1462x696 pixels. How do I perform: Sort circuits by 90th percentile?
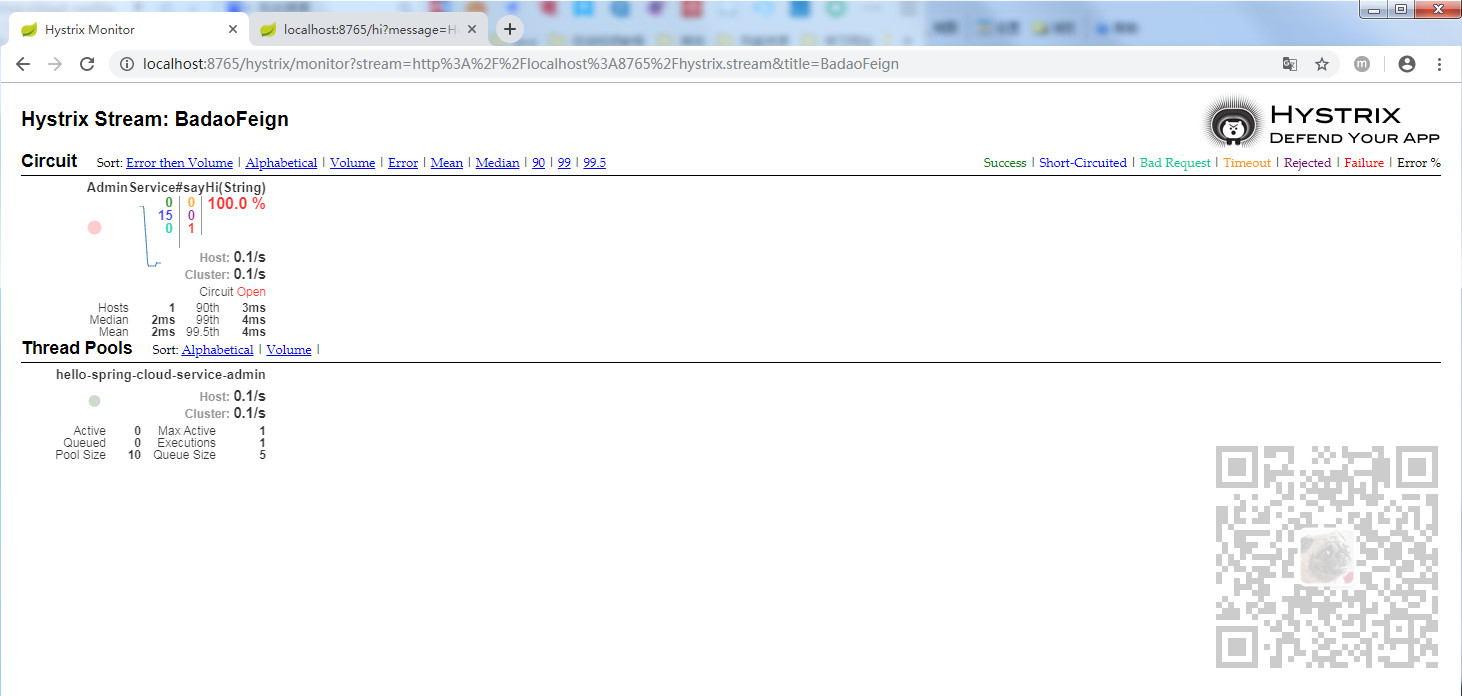coord(538,163)
